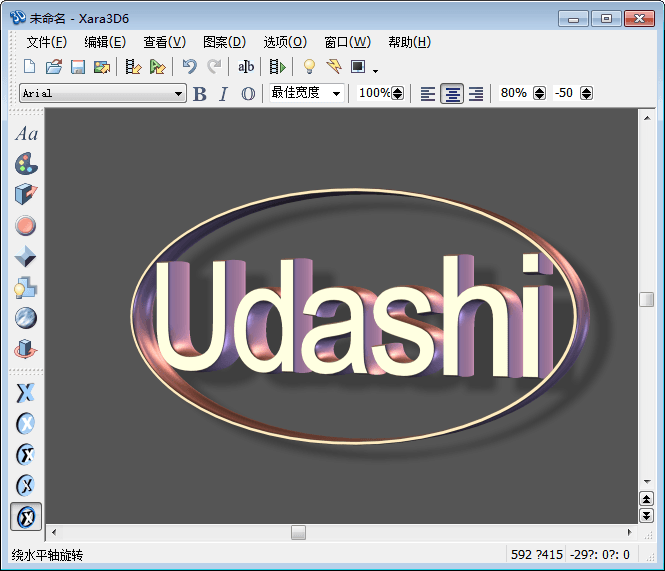Click the undo arrow icon
This screenshot has height=571, width=665.
(189, 67)
